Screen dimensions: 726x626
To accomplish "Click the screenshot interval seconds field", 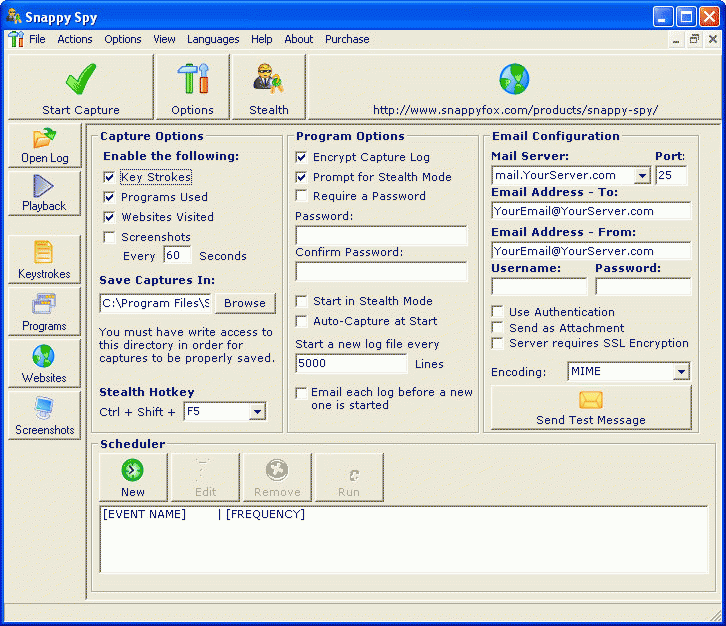I will point(177,255).
